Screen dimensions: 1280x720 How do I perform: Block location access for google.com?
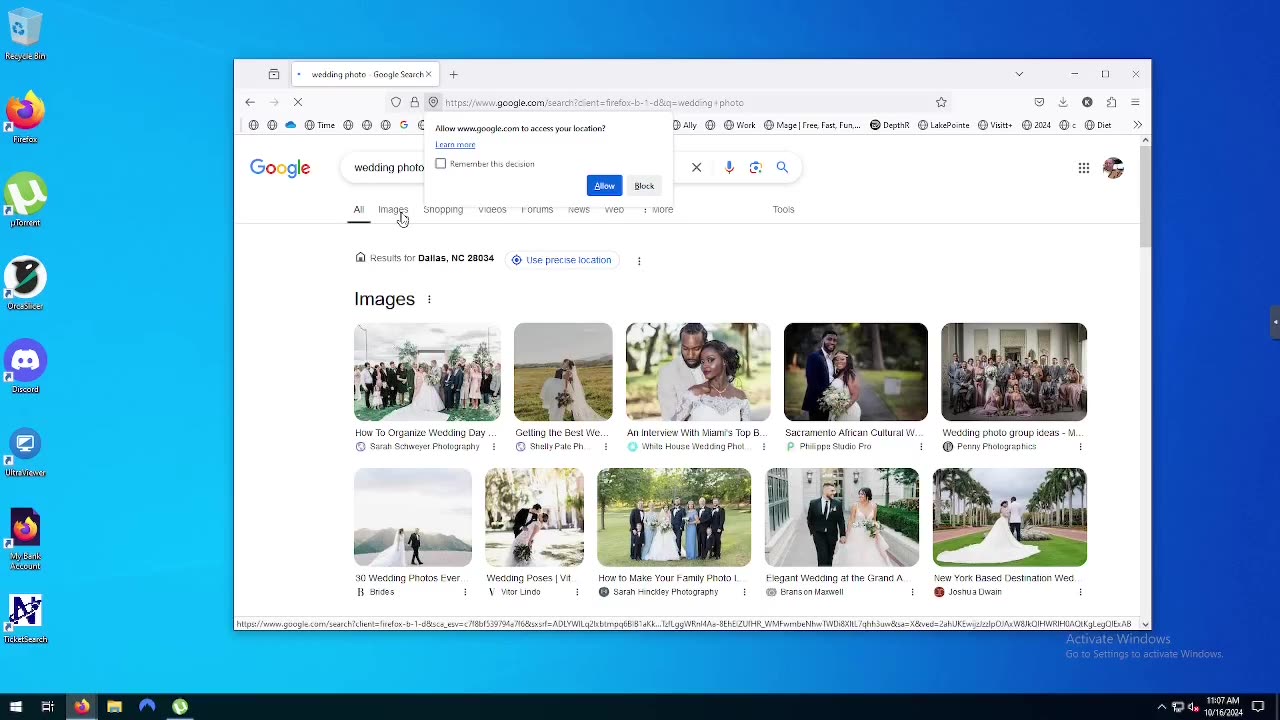(644, 186)
